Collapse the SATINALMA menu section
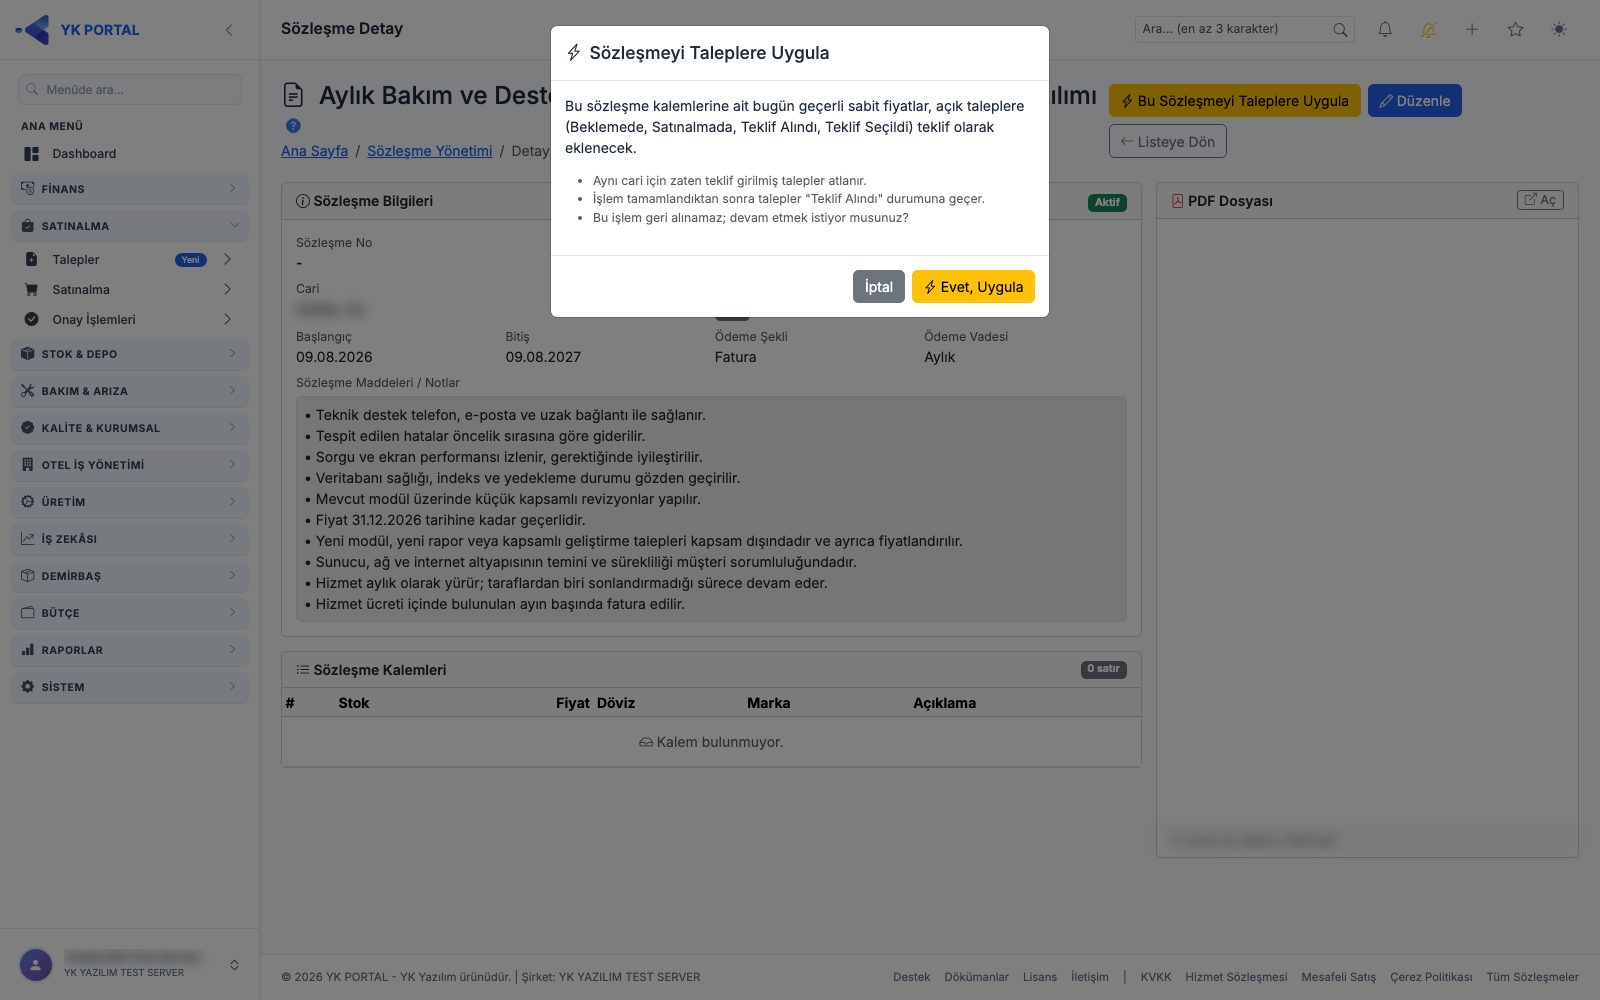The image size is (1600, 1000). point(130,226)
